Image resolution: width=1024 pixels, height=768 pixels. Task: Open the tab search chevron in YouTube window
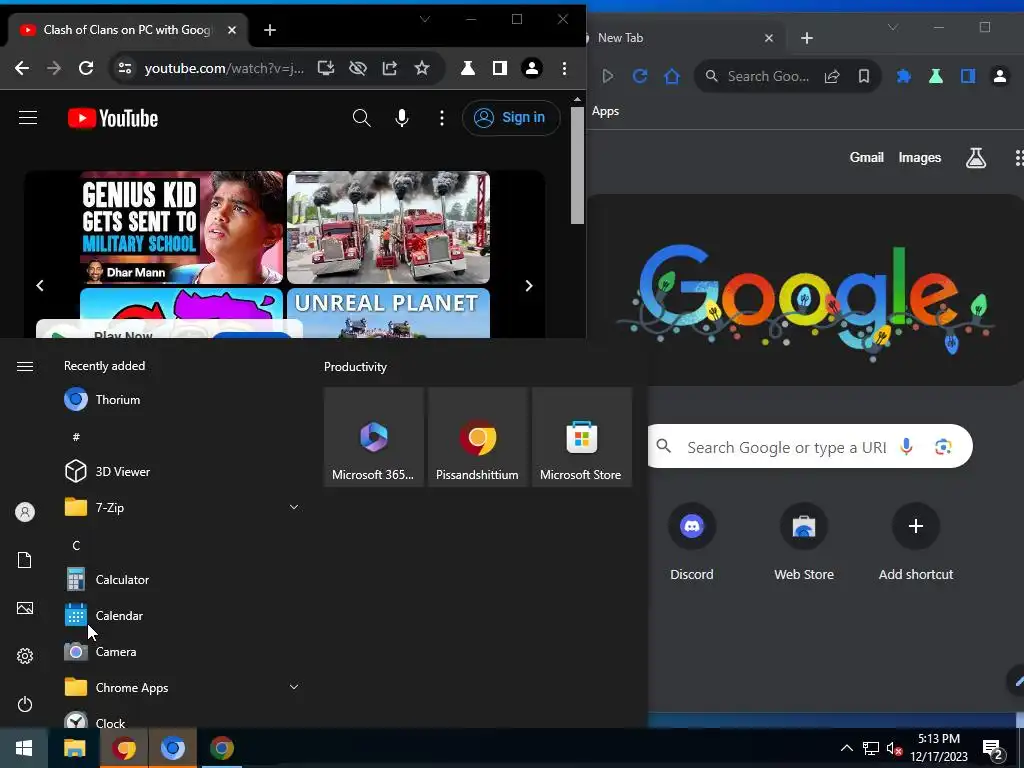tap(424, 19)
